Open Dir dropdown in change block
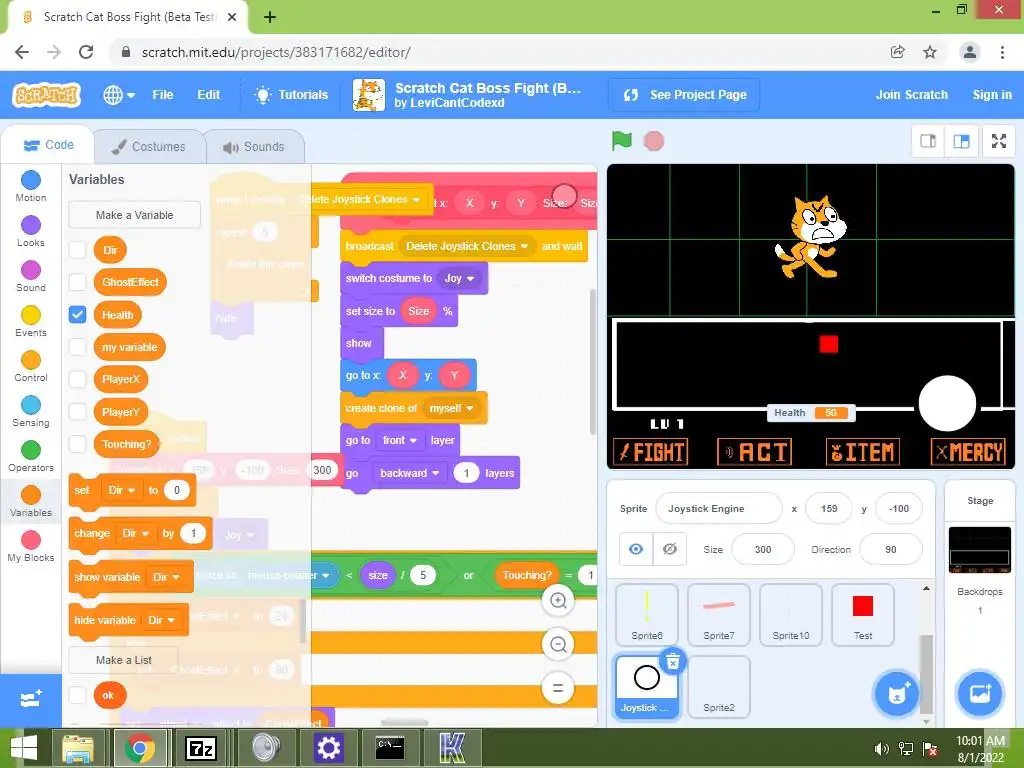Screen dimensions: 1024x768 tap(136, 534)
